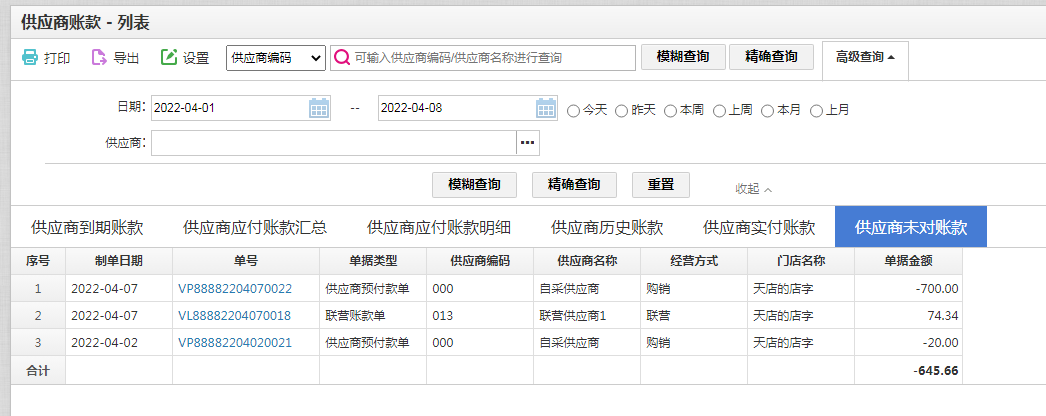Image resolution: width=1046 pixels, height=416 pixels.
Task: Click the 供应商 ellipsis lookup button
Action: [x=528, y=143]
